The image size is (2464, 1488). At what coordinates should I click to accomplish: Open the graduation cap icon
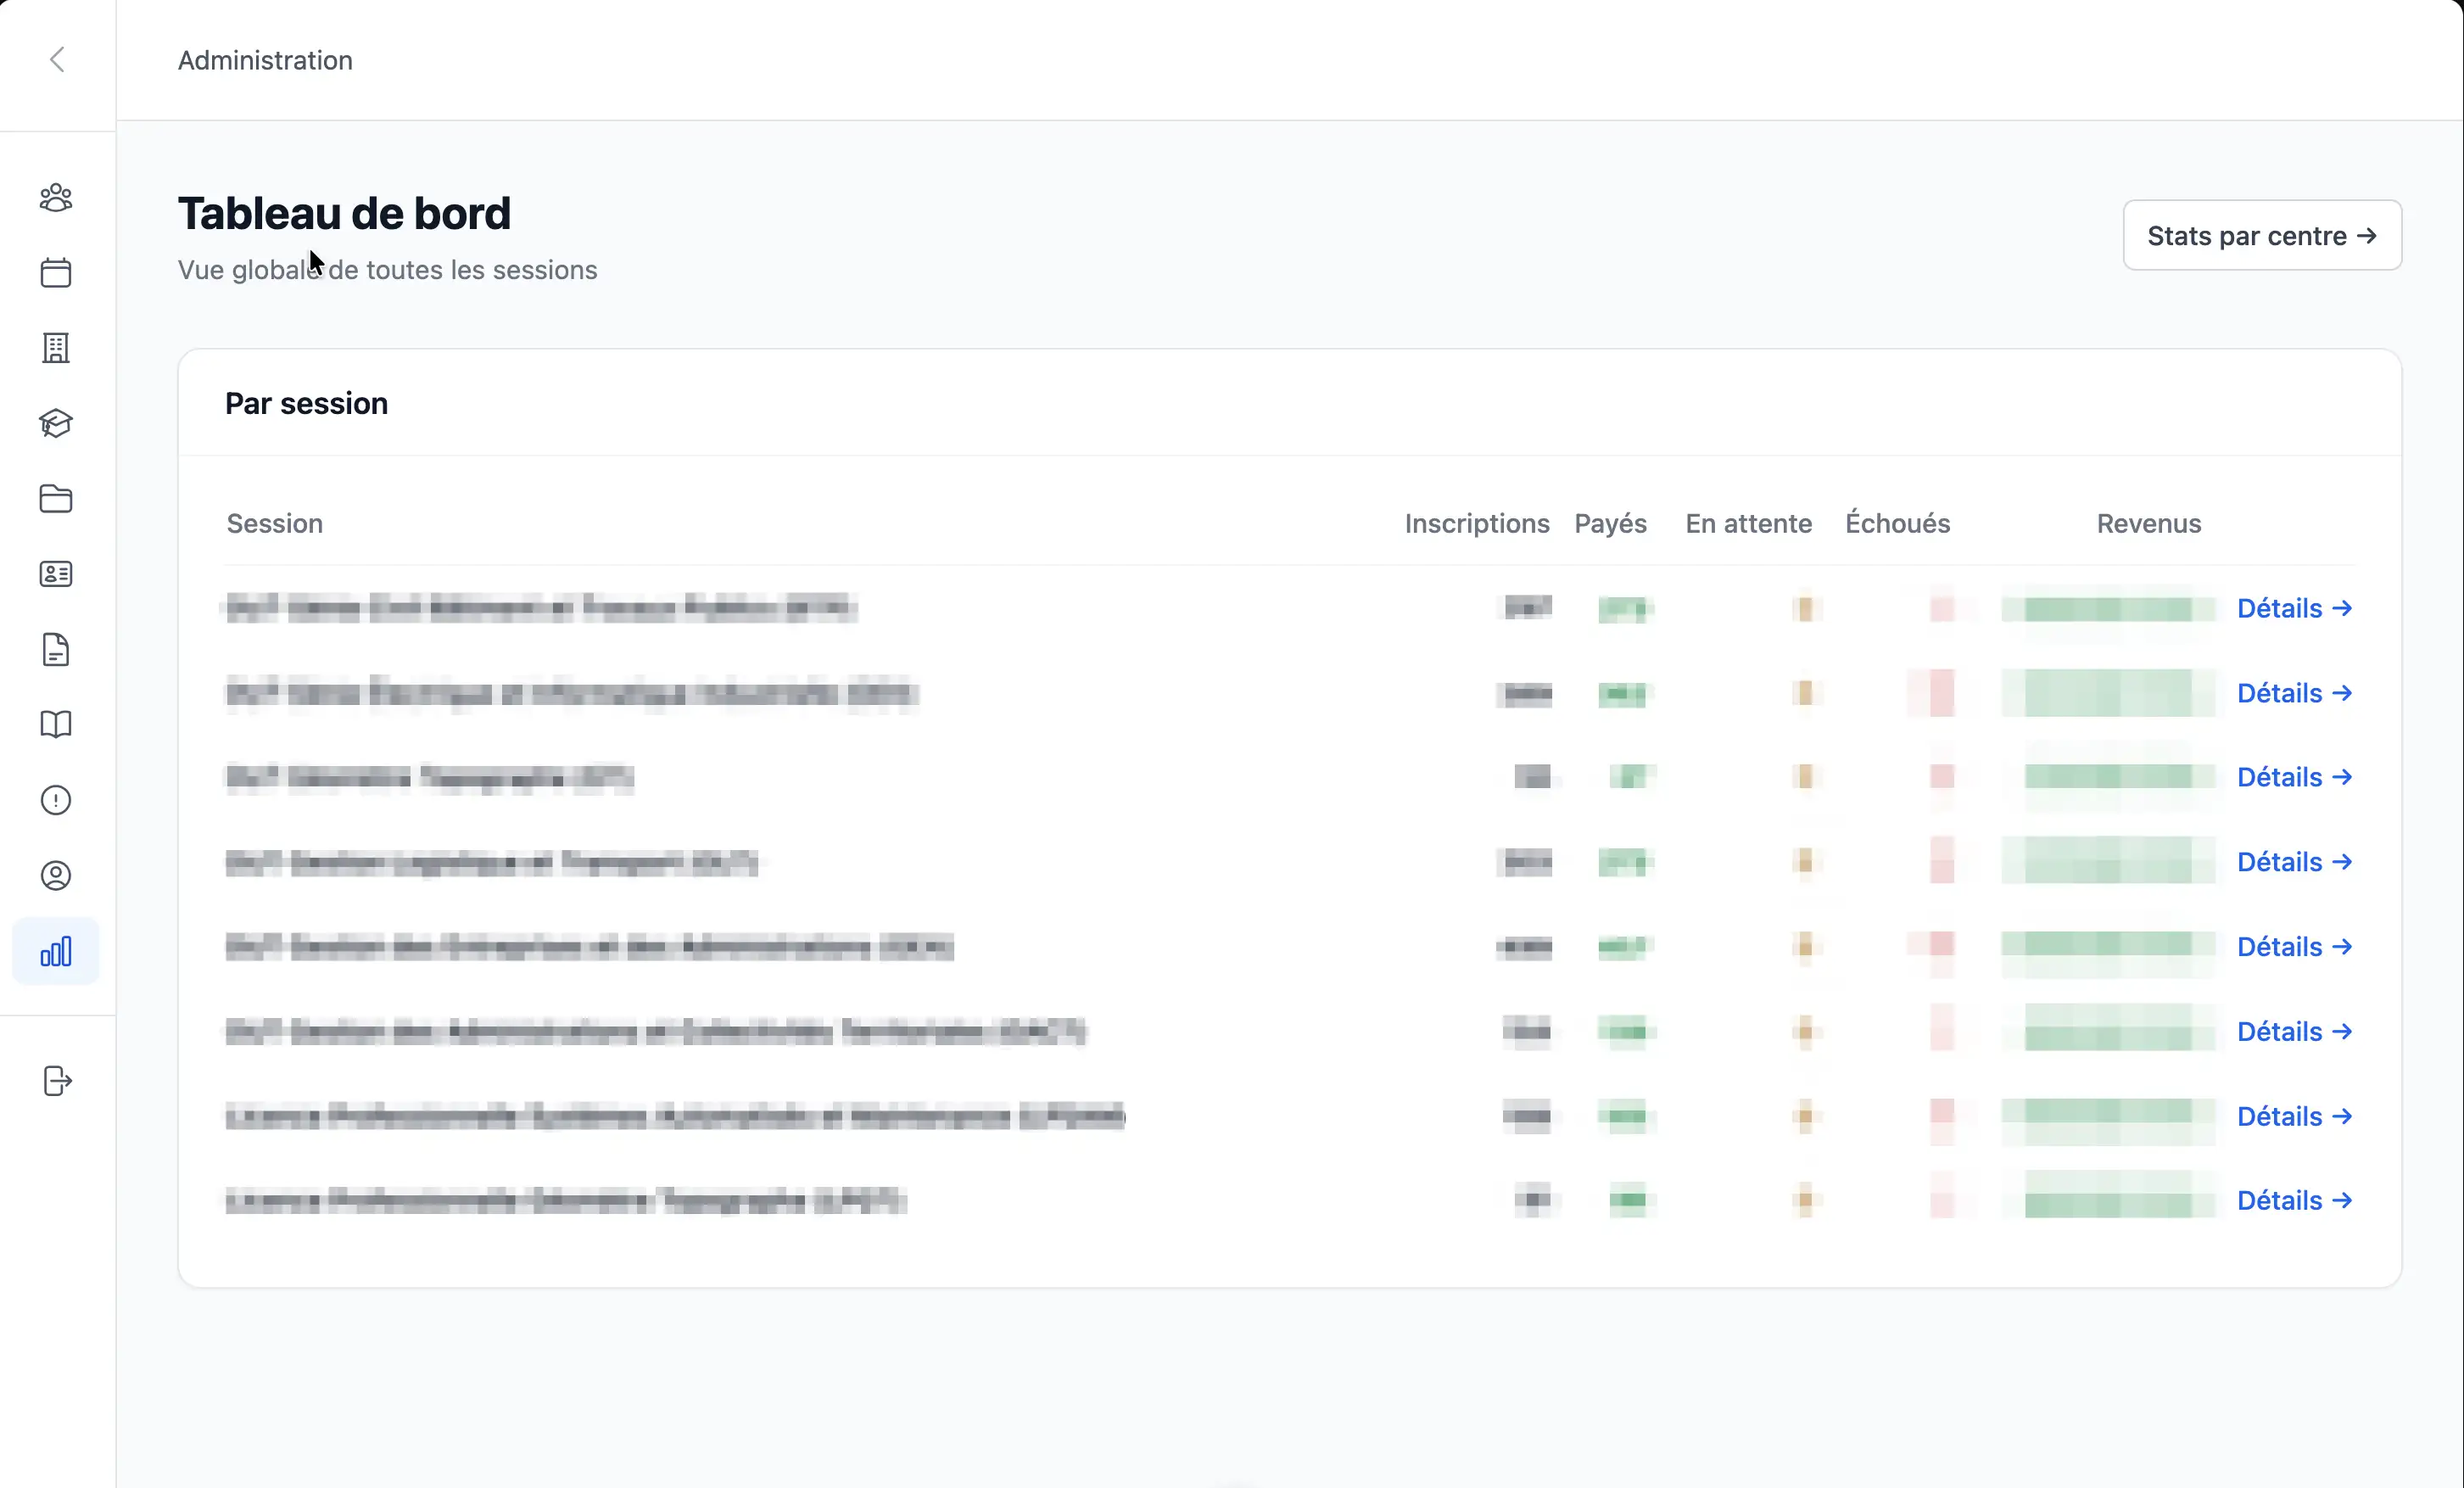pos(56,424)
